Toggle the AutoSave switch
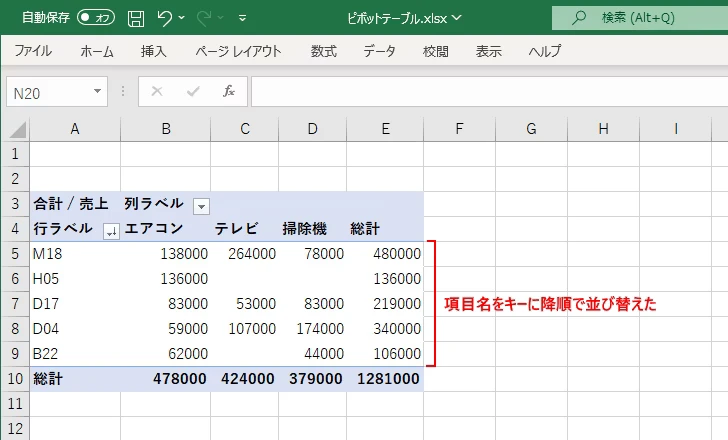Viewport: 728px width, 440px height. (x=96, y=18)
